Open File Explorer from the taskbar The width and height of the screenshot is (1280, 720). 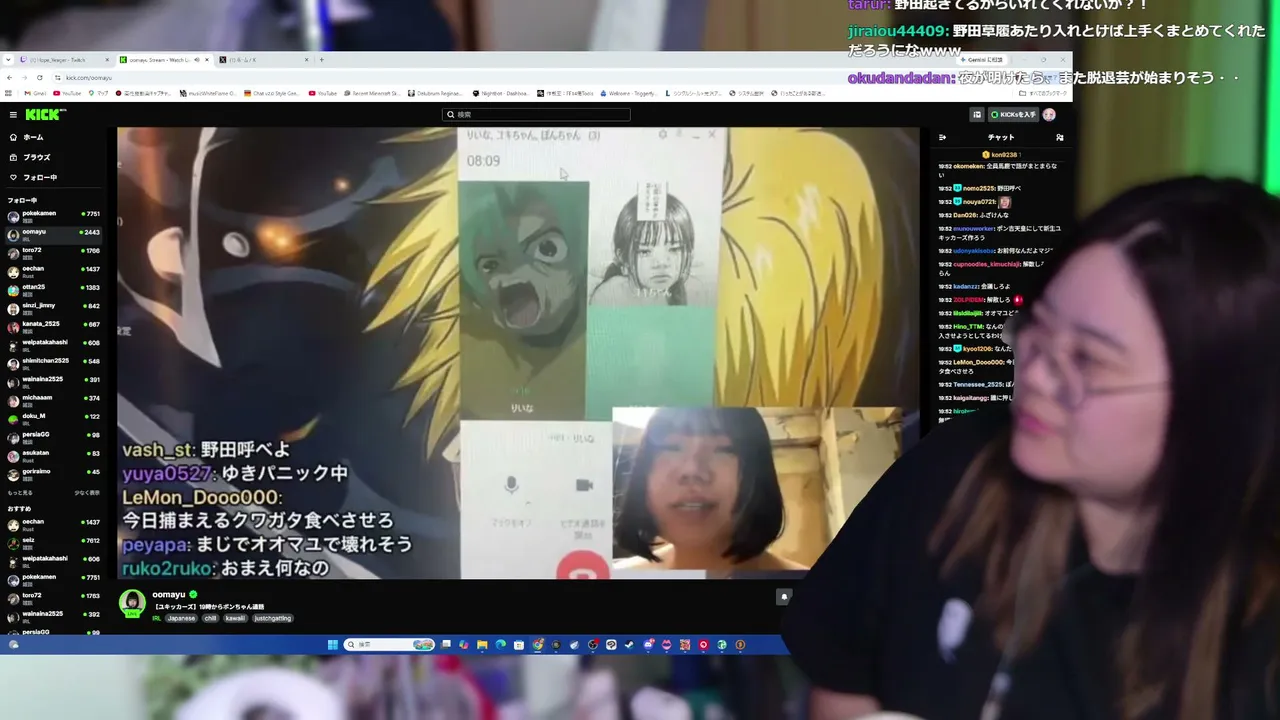[x=482, y=645]
